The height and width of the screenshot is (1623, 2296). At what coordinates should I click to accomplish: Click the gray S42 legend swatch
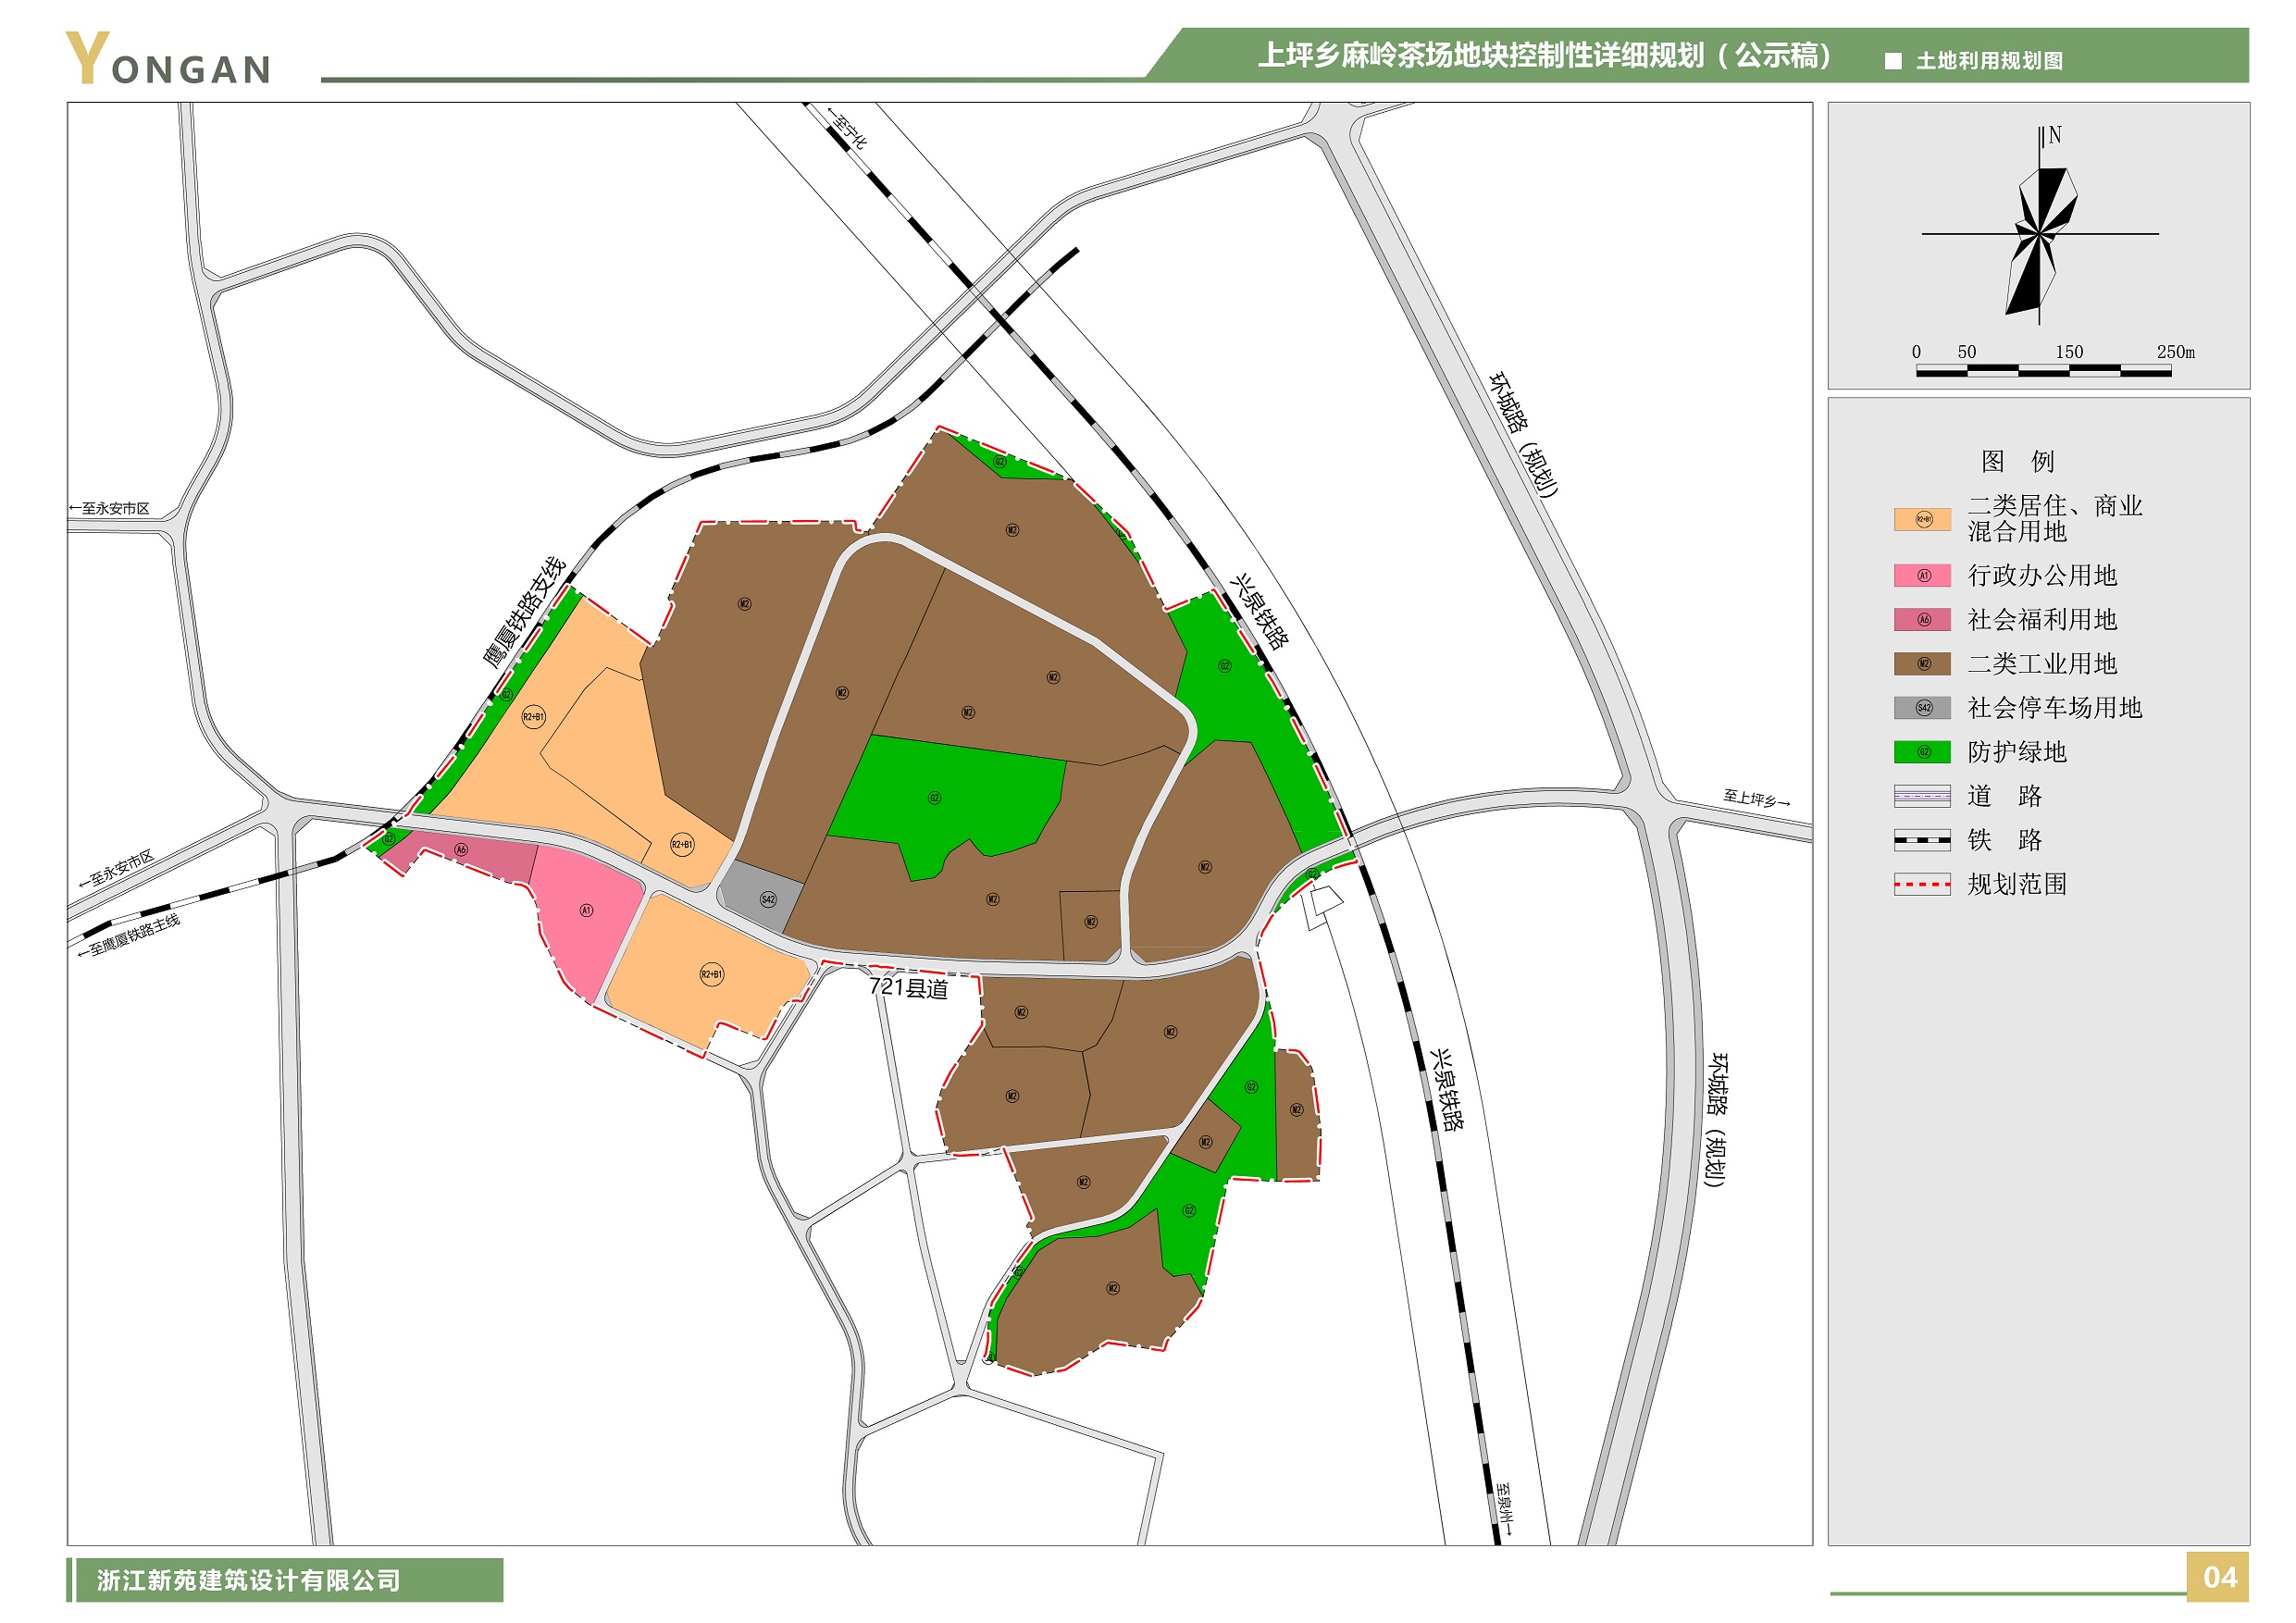pyautogui.click(x=1921, y=707)
